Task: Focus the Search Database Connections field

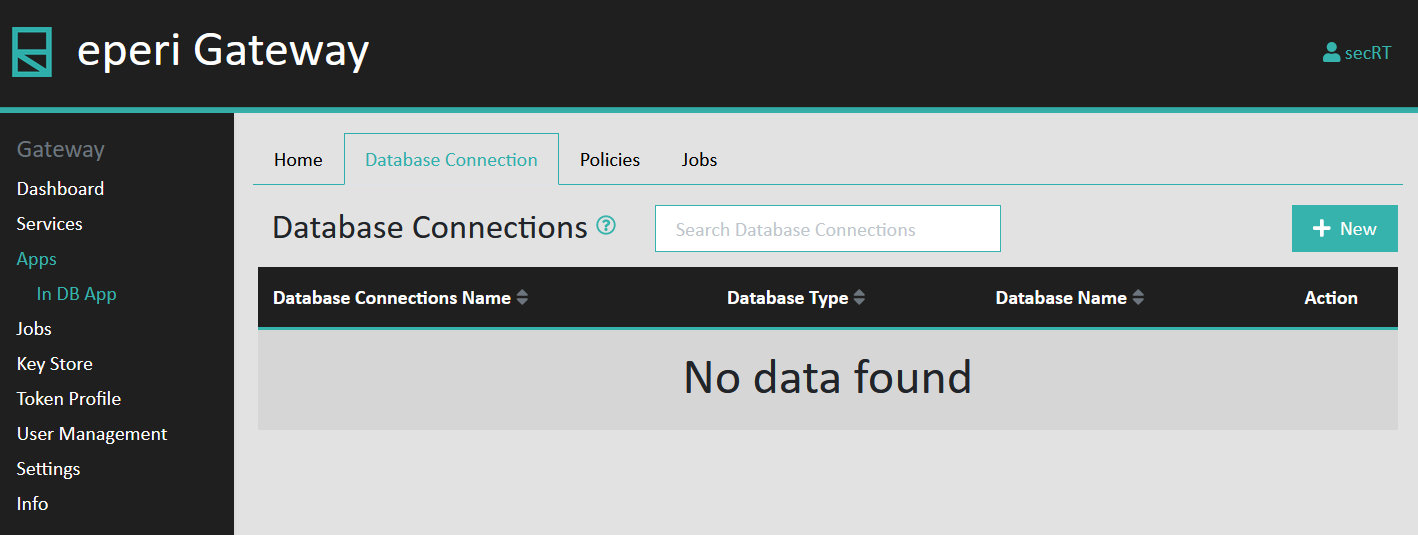Action: coord(827,229)
